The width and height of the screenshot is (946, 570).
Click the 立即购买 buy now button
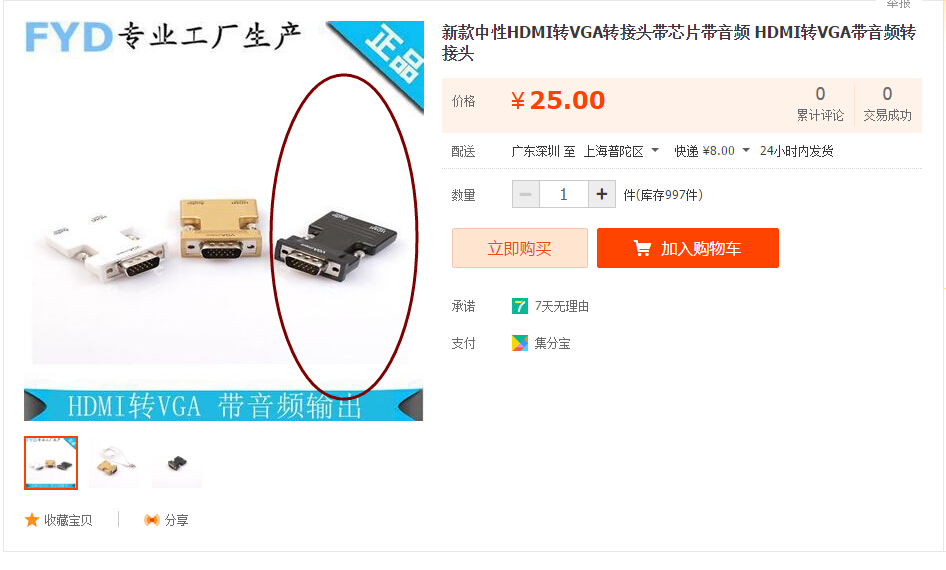pyautogui.click(x=519, y=248)
